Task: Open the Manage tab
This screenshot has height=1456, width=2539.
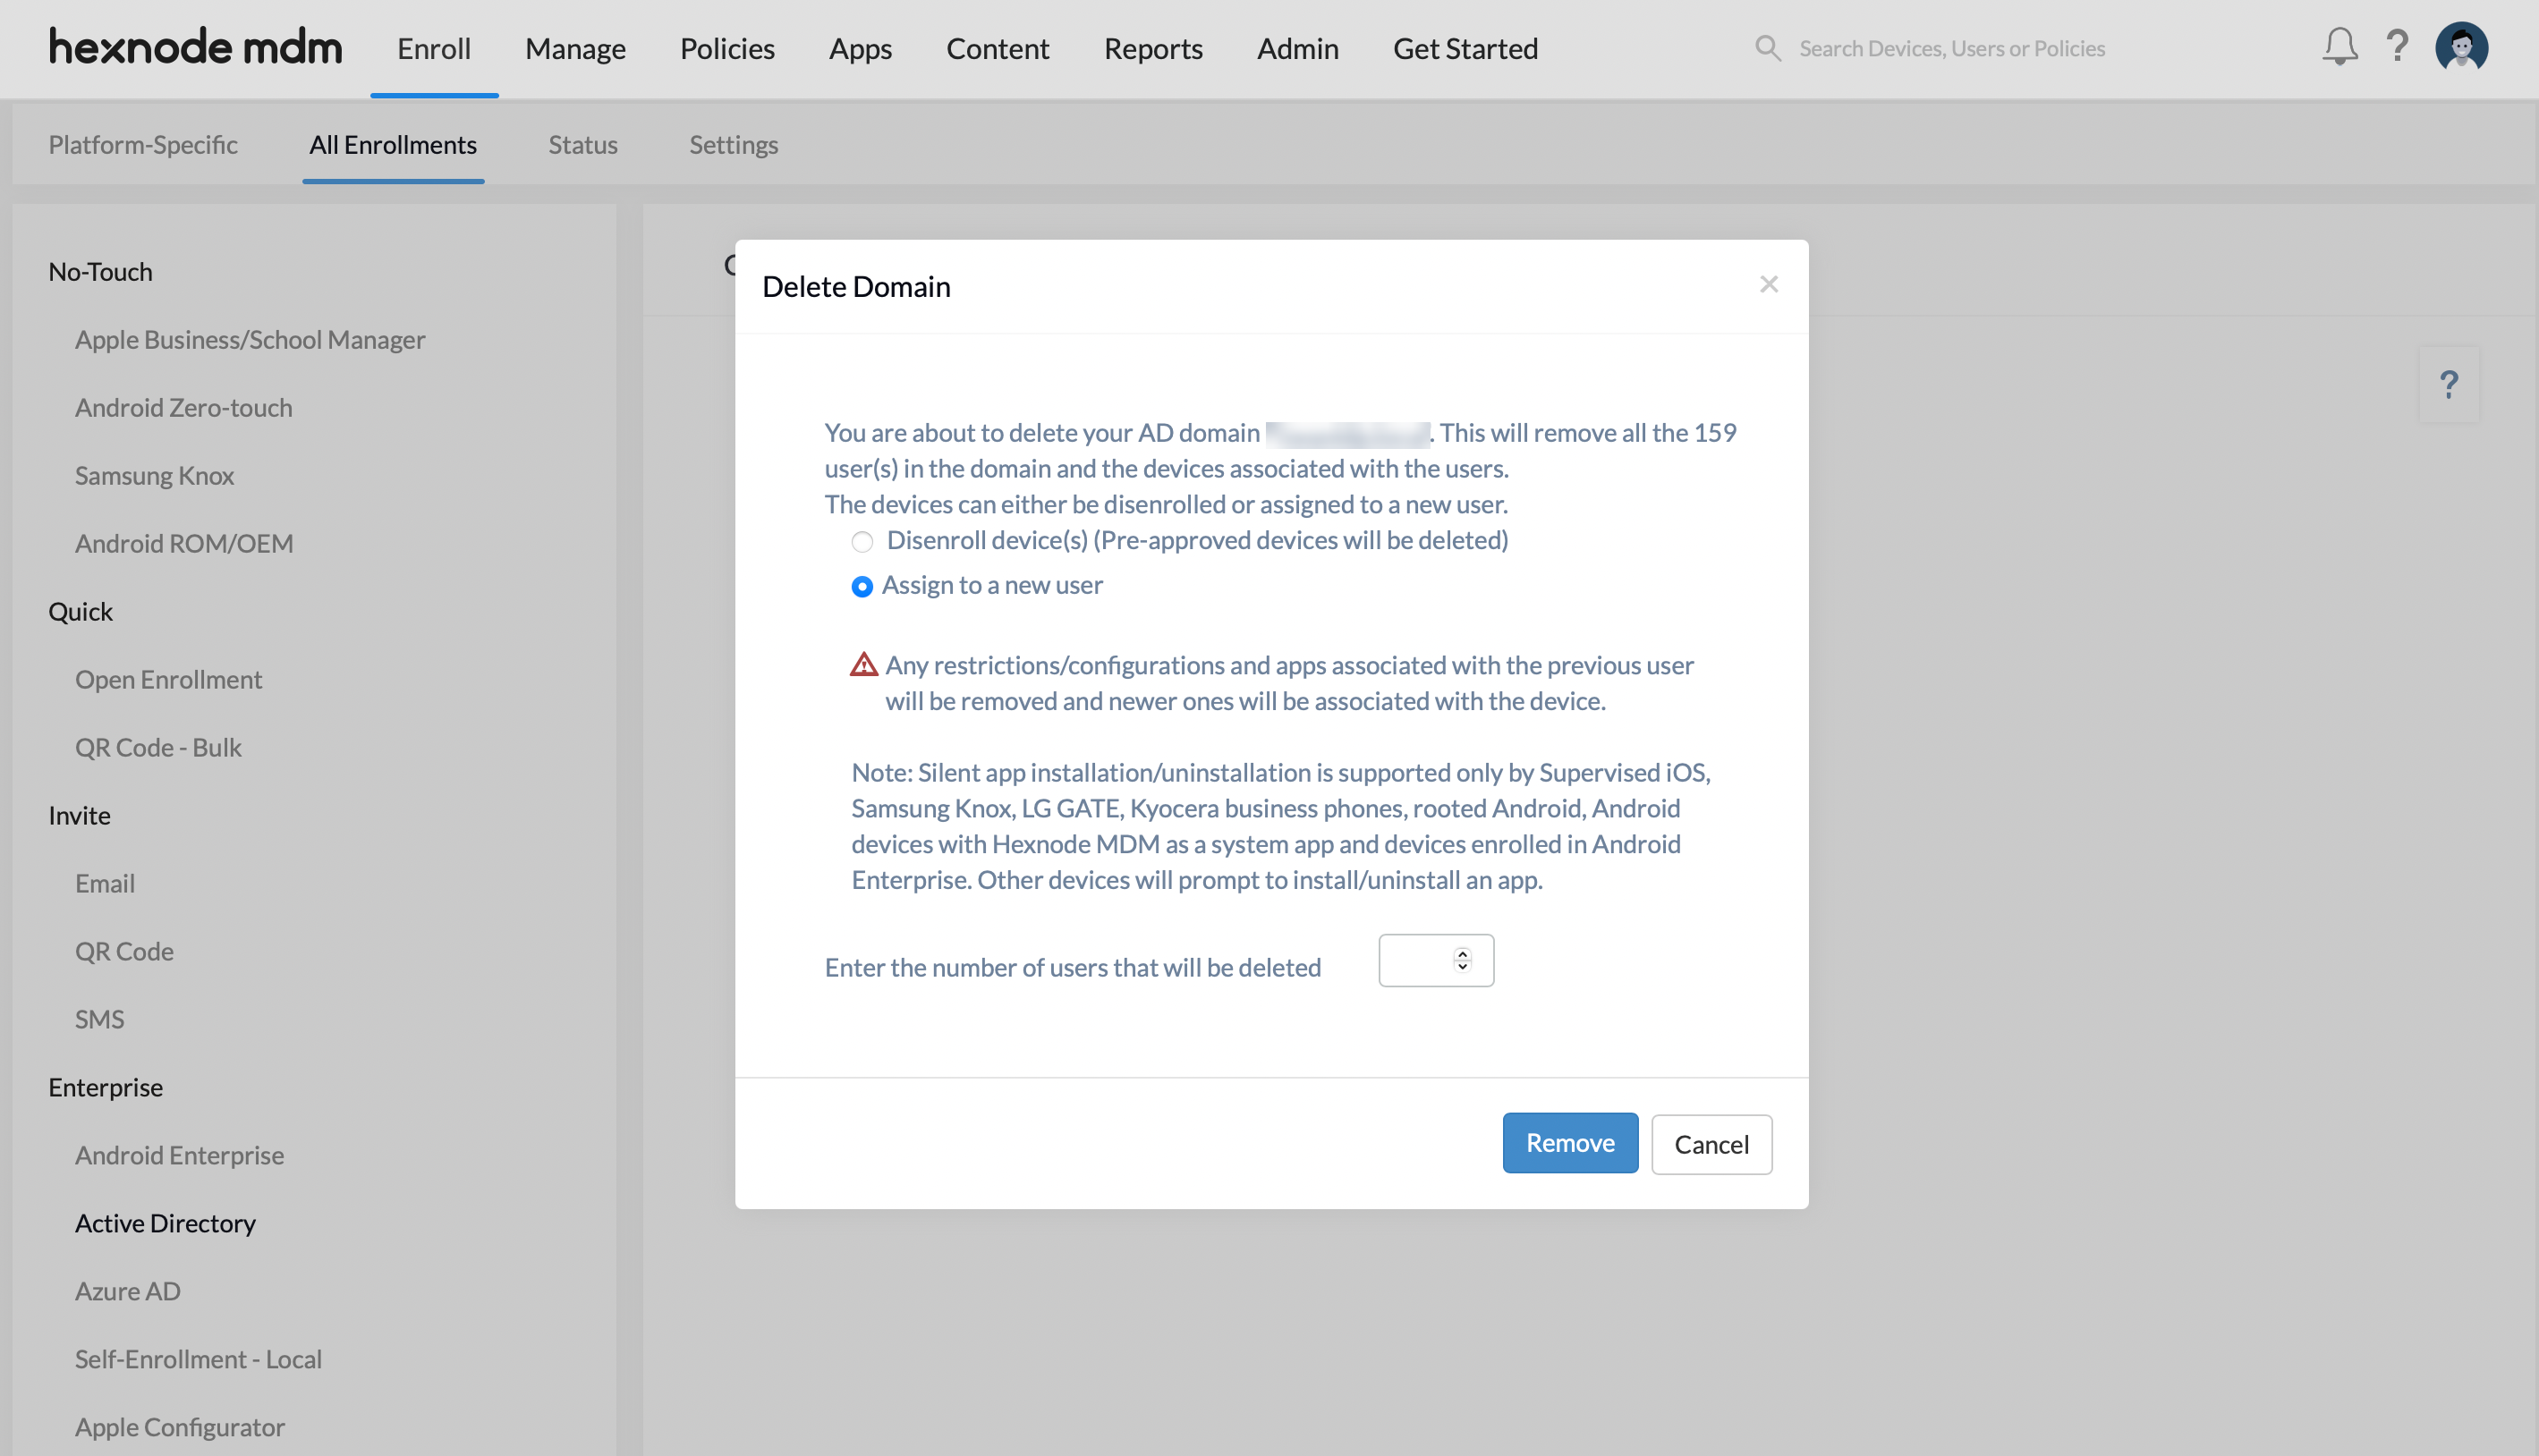Action: coord(575,48)
